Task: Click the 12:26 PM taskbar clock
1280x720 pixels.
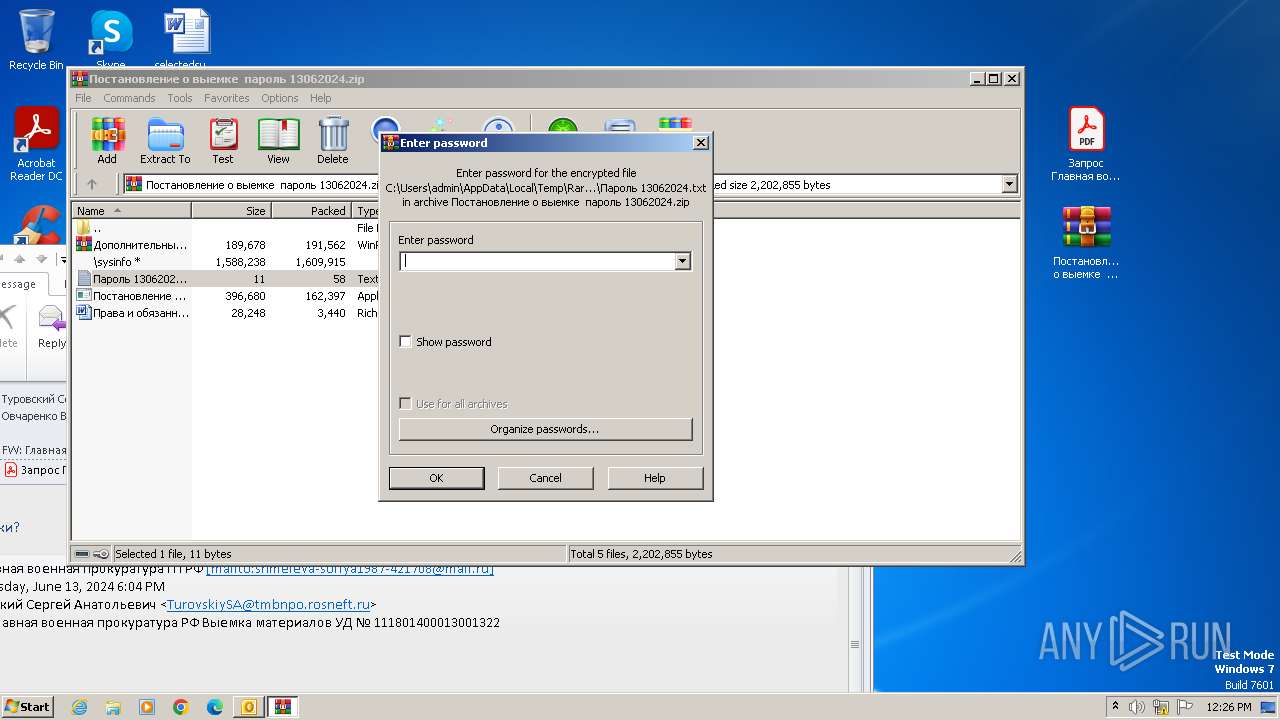Action: pos(1229,707)
